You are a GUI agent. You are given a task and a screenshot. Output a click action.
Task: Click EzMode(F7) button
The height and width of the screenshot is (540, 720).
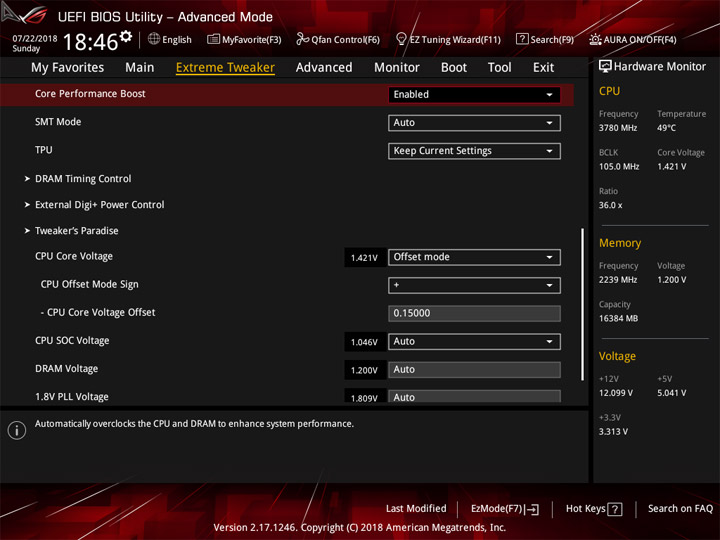(505, 509)
